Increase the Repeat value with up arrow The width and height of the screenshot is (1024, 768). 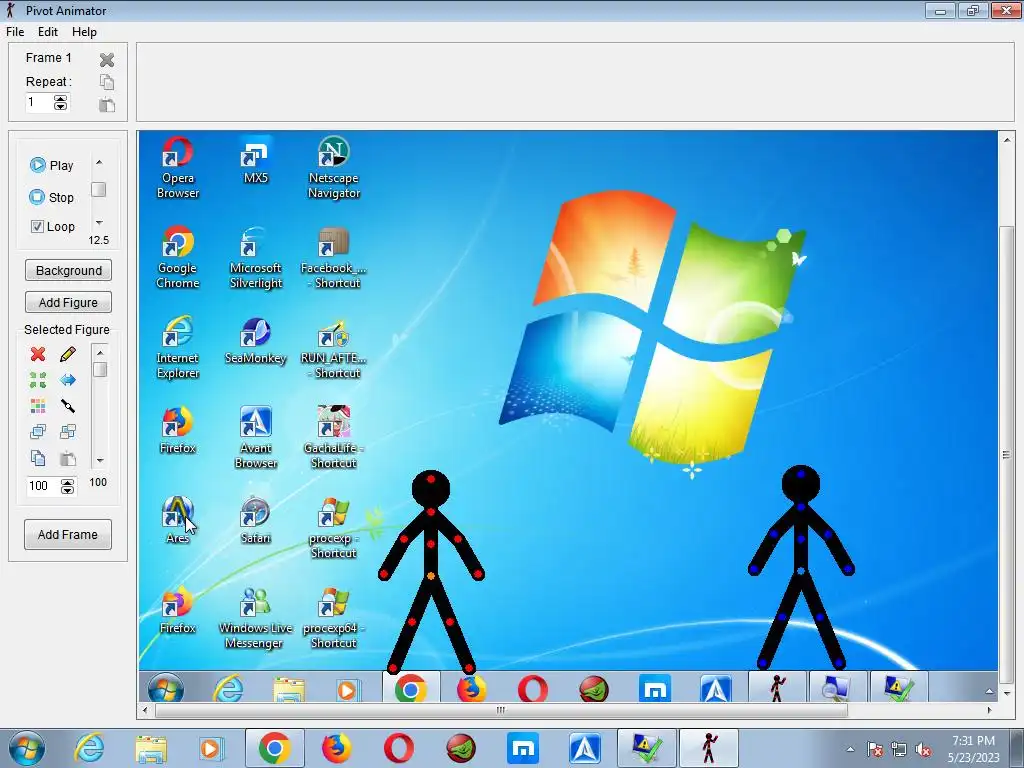pos(60,99)
